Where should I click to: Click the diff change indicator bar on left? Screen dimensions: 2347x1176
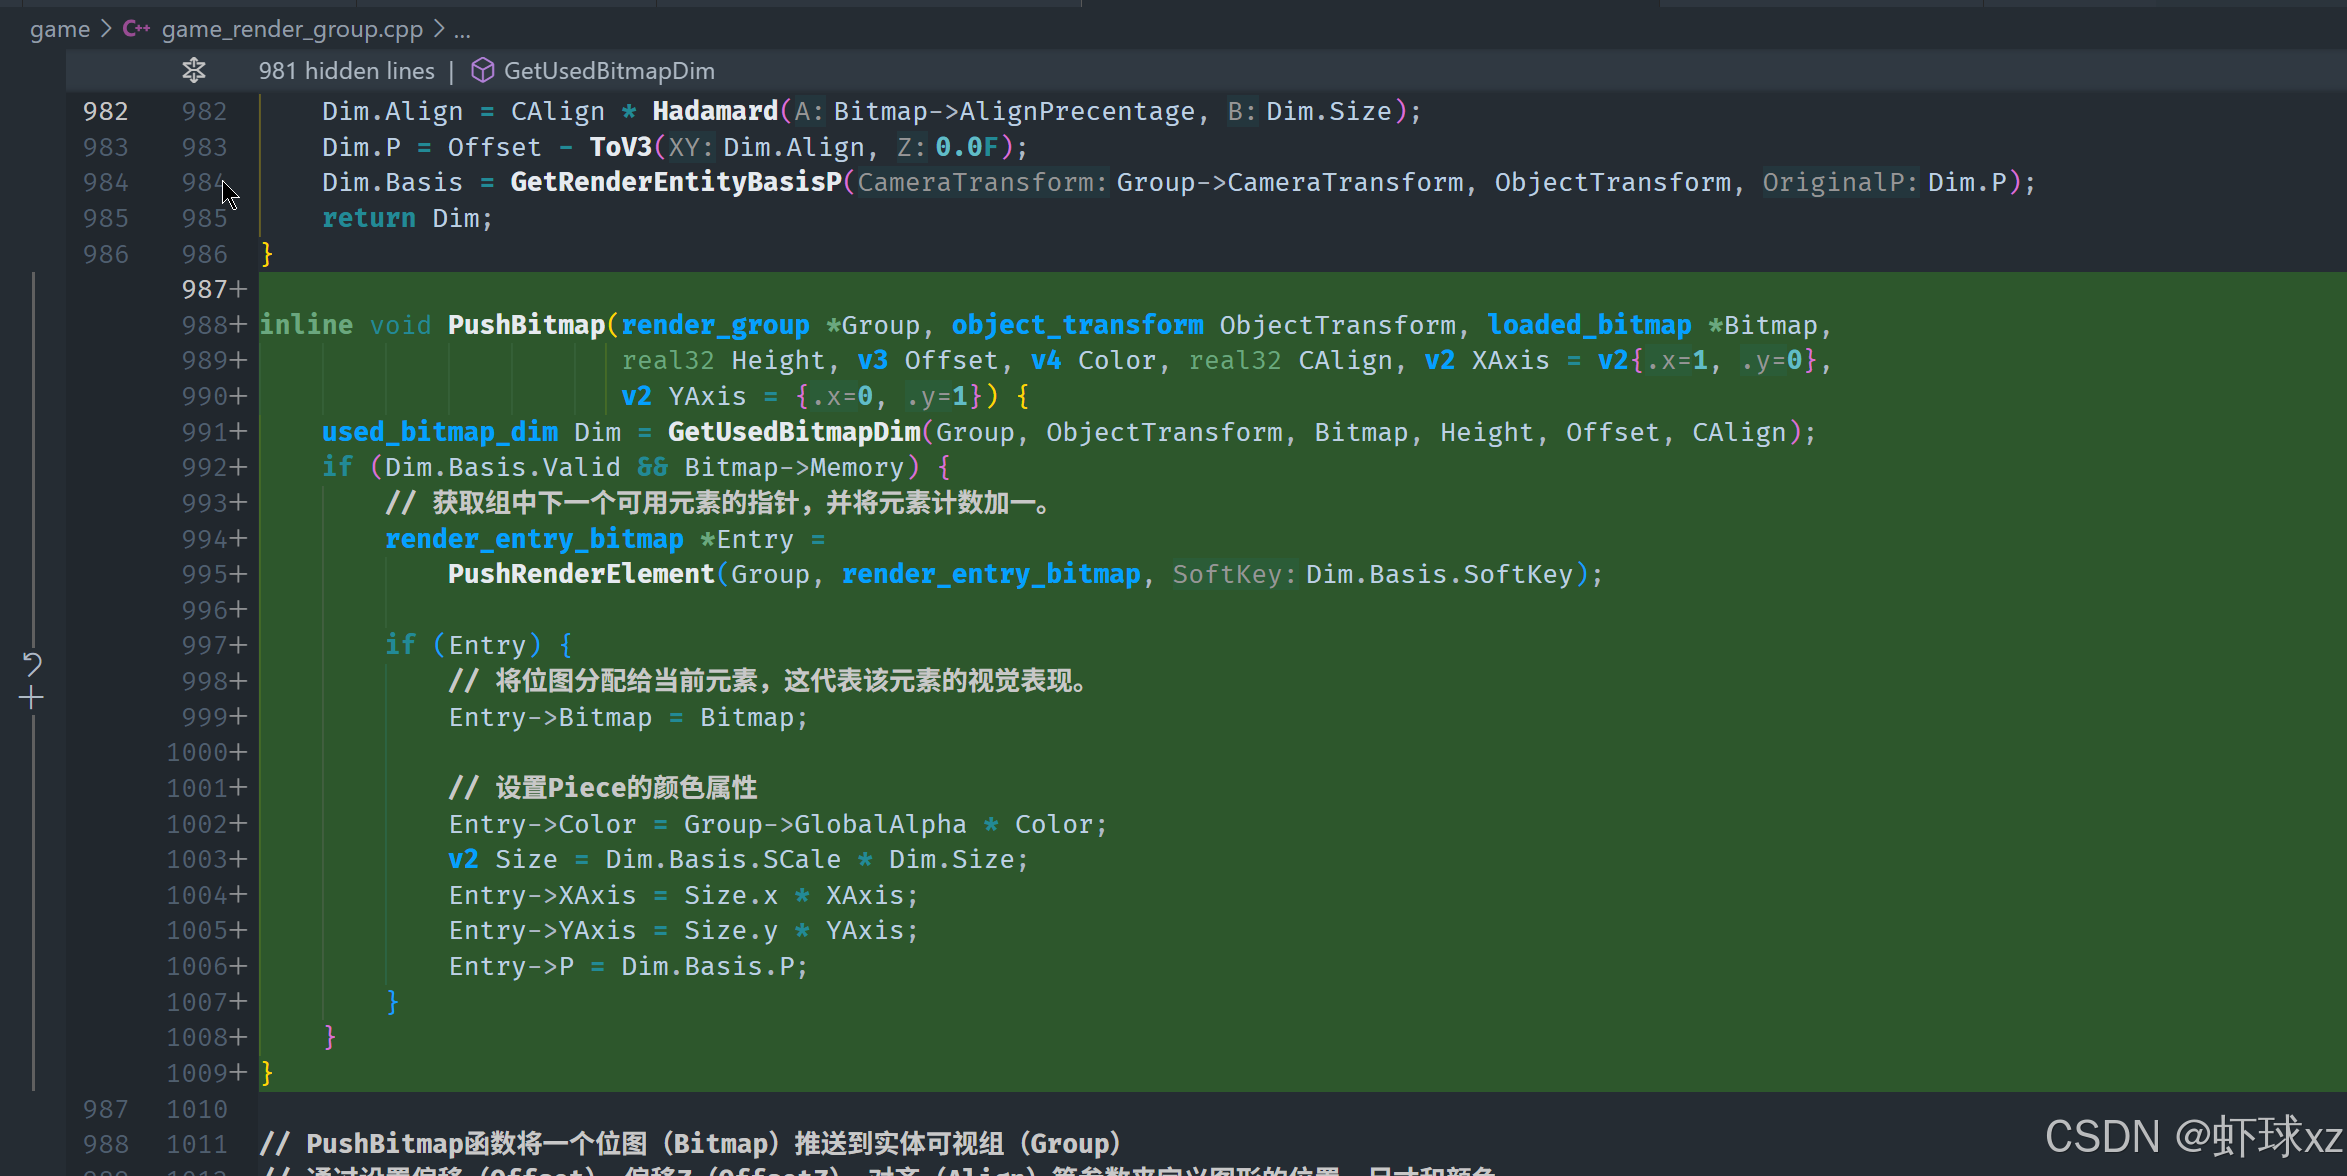pyautogui.click(x=34, y=450)
